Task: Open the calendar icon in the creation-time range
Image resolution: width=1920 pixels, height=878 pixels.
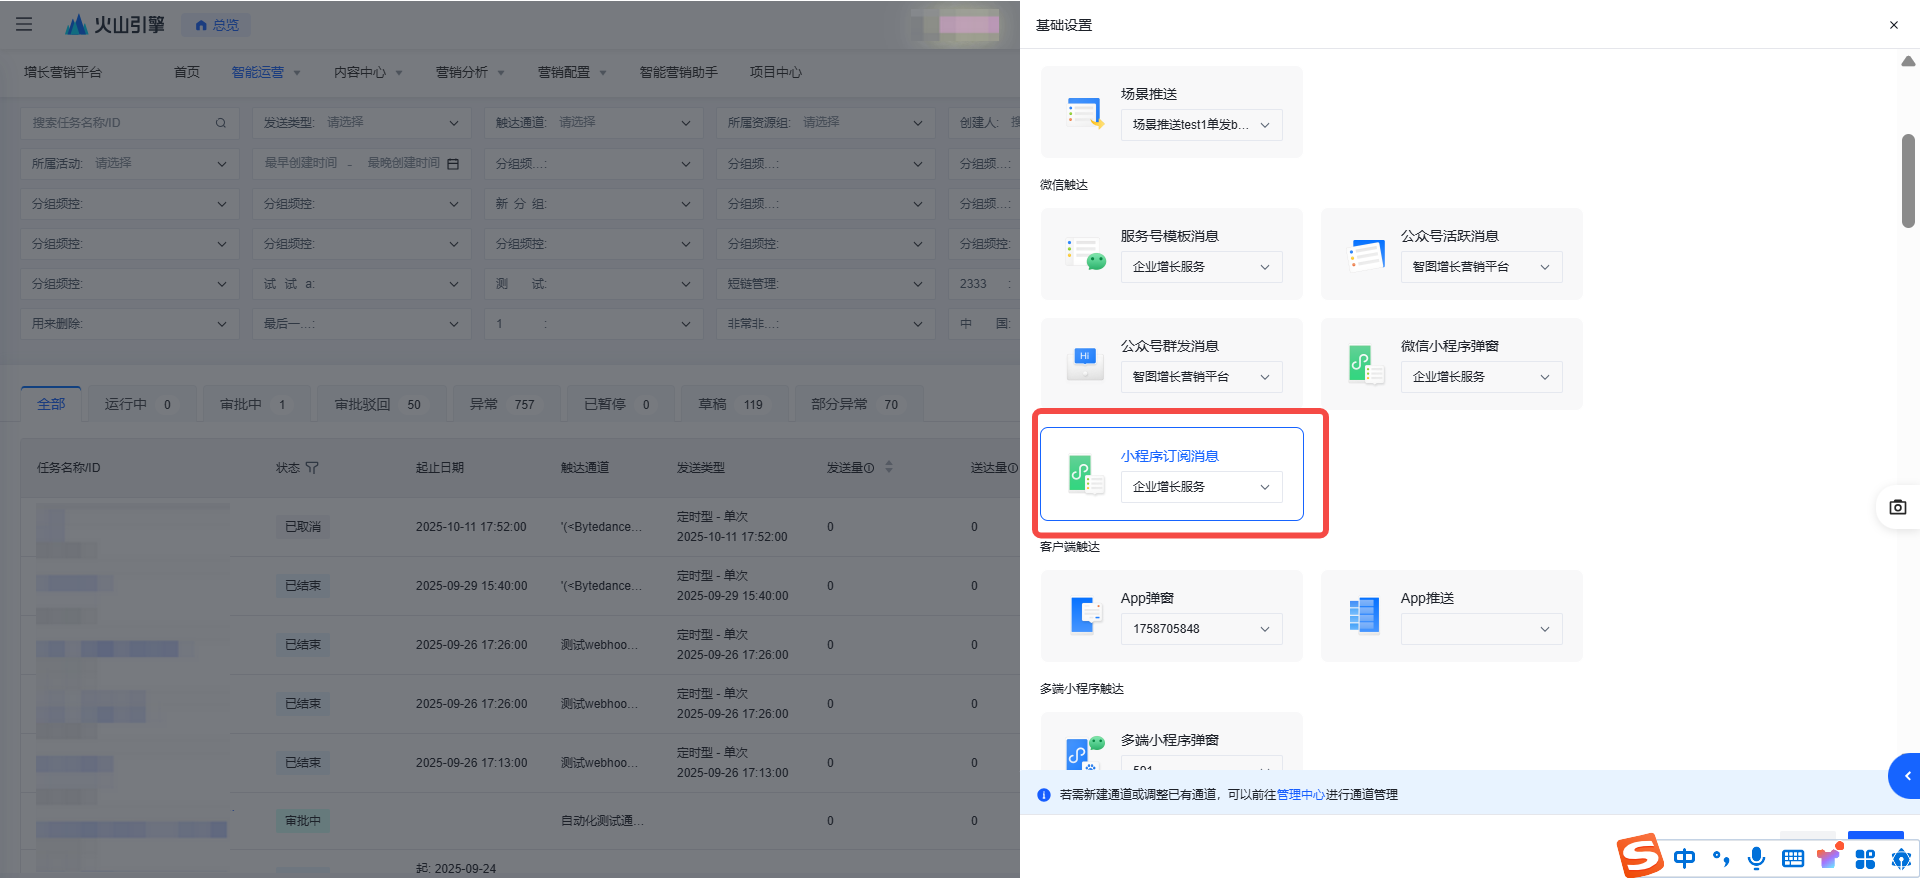Action: [453, 163]
